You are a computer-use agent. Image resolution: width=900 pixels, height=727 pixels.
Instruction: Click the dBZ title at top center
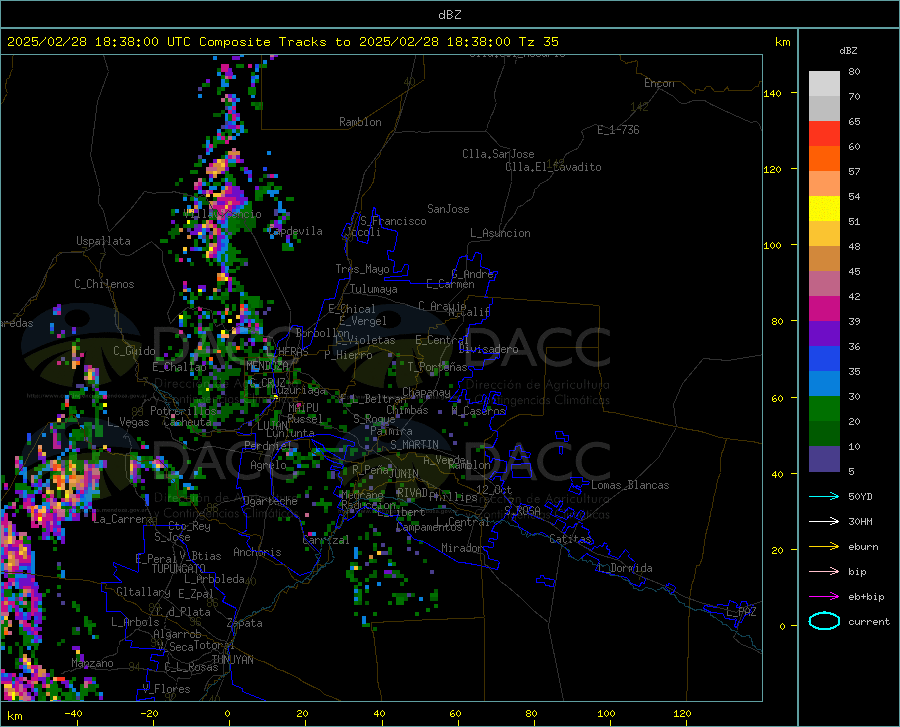pos(450,15)
